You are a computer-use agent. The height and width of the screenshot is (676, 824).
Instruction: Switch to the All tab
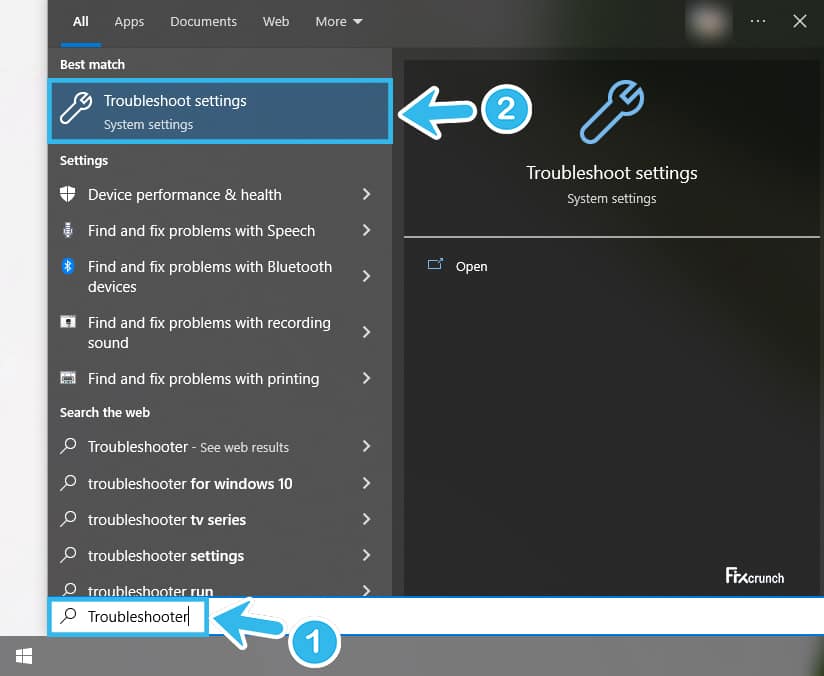80,22
